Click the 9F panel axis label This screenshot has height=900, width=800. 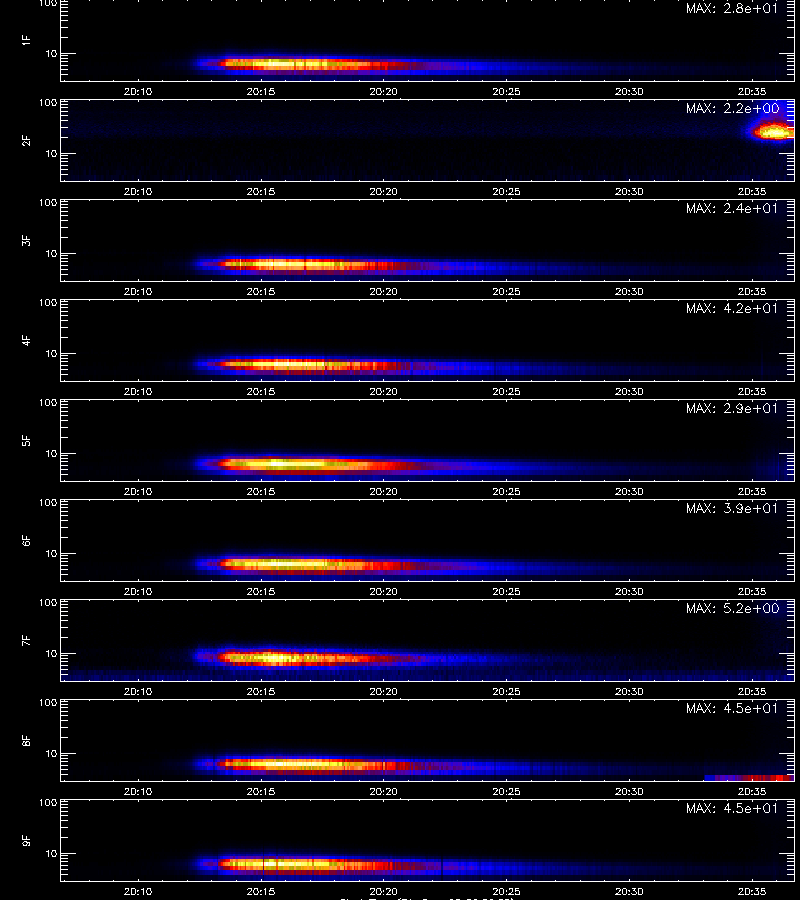pos(26,840)
